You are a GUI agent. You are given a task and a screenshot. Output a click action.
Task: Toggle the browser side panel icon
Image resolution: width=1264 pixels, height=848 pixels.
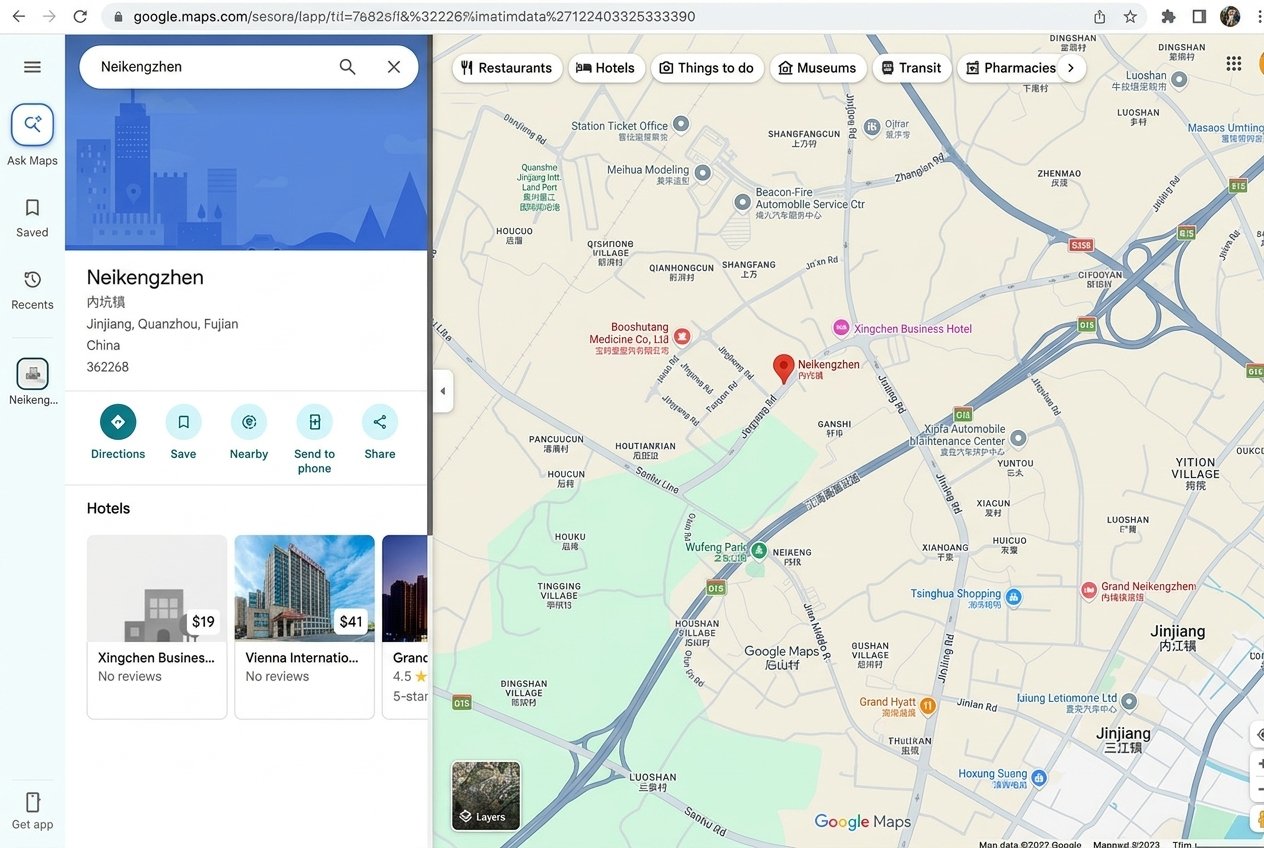click(x=1199, y=16)
